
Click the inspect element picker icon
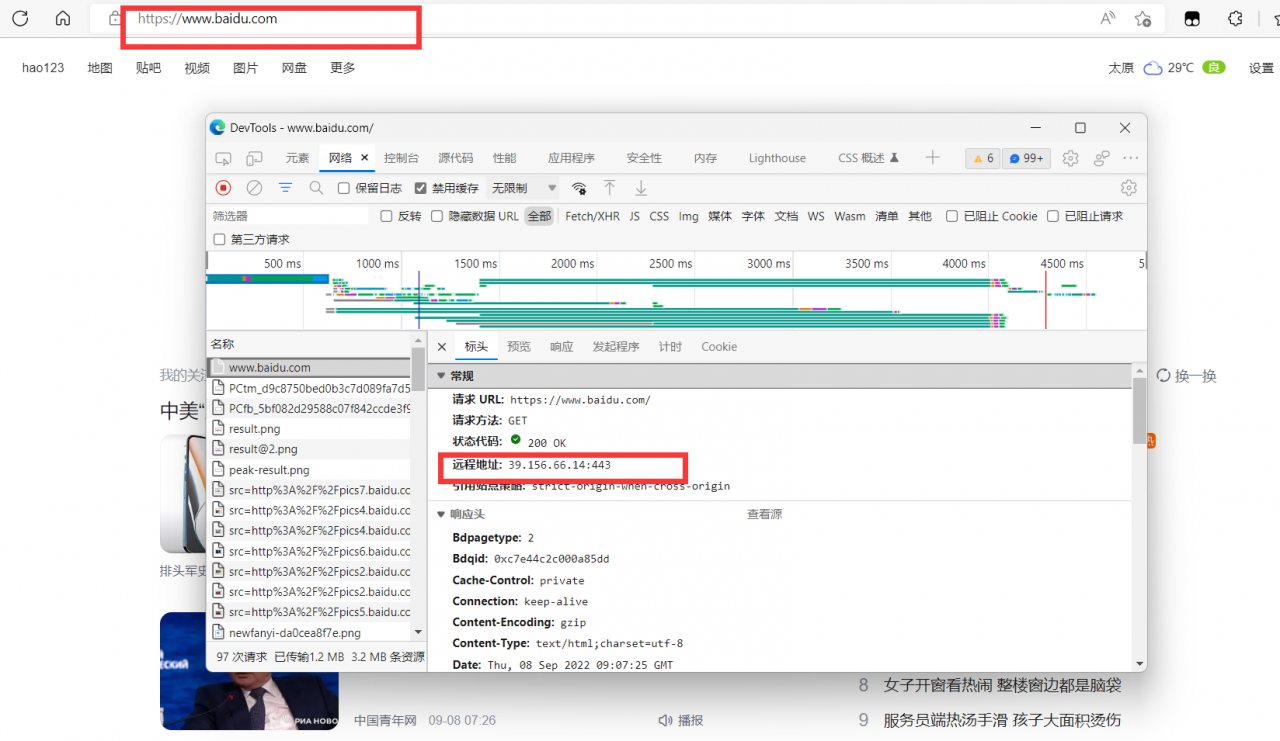(223, 158)
